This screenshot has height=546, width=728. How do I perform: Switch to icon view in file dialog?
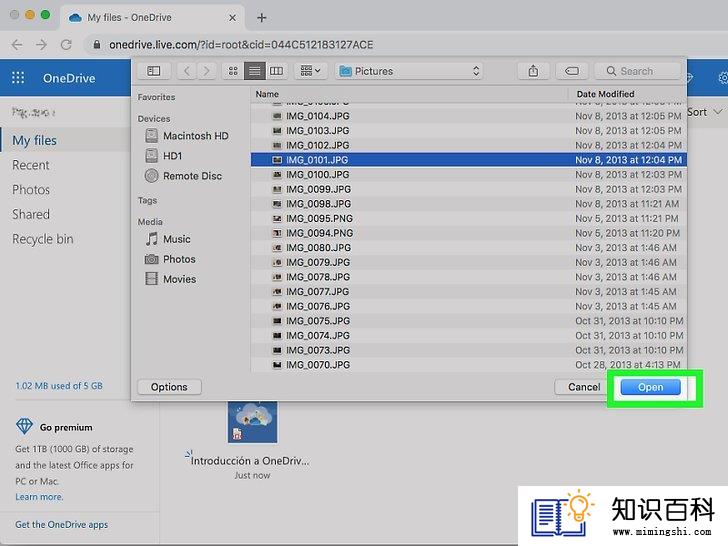click(x=233, y=71)
